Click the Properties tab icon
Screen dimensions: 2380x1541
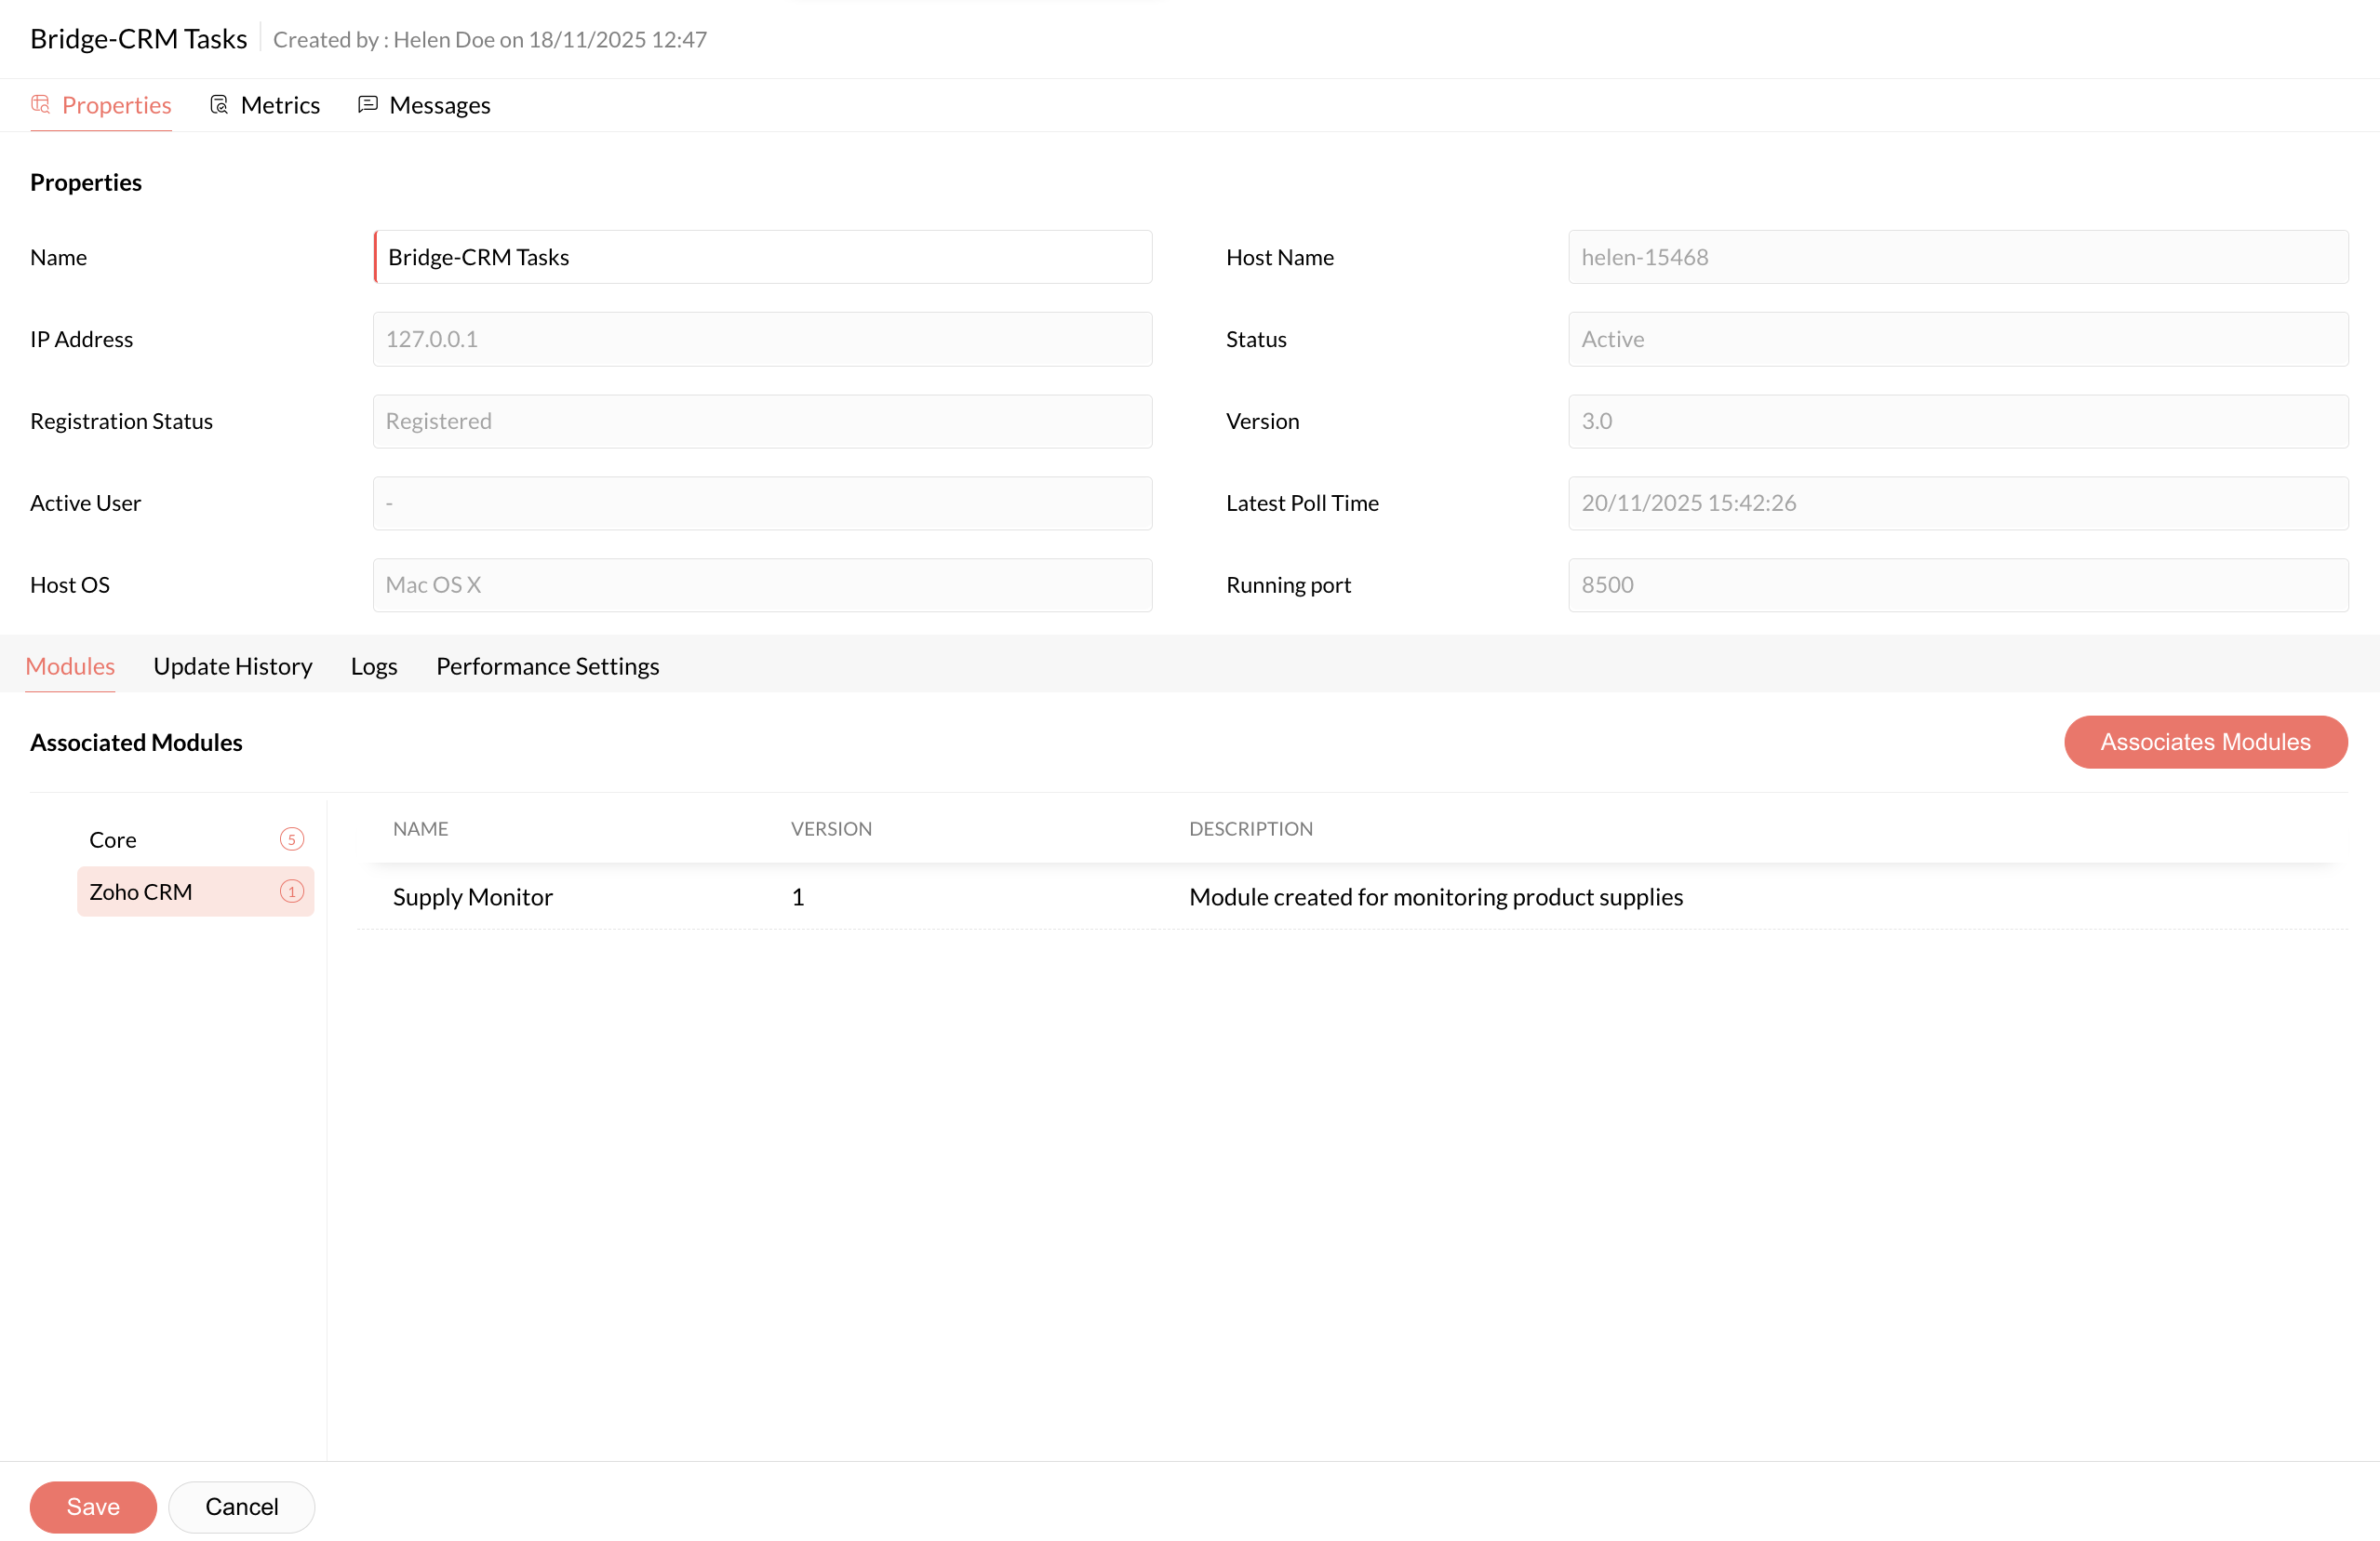[x=40, y=104]
